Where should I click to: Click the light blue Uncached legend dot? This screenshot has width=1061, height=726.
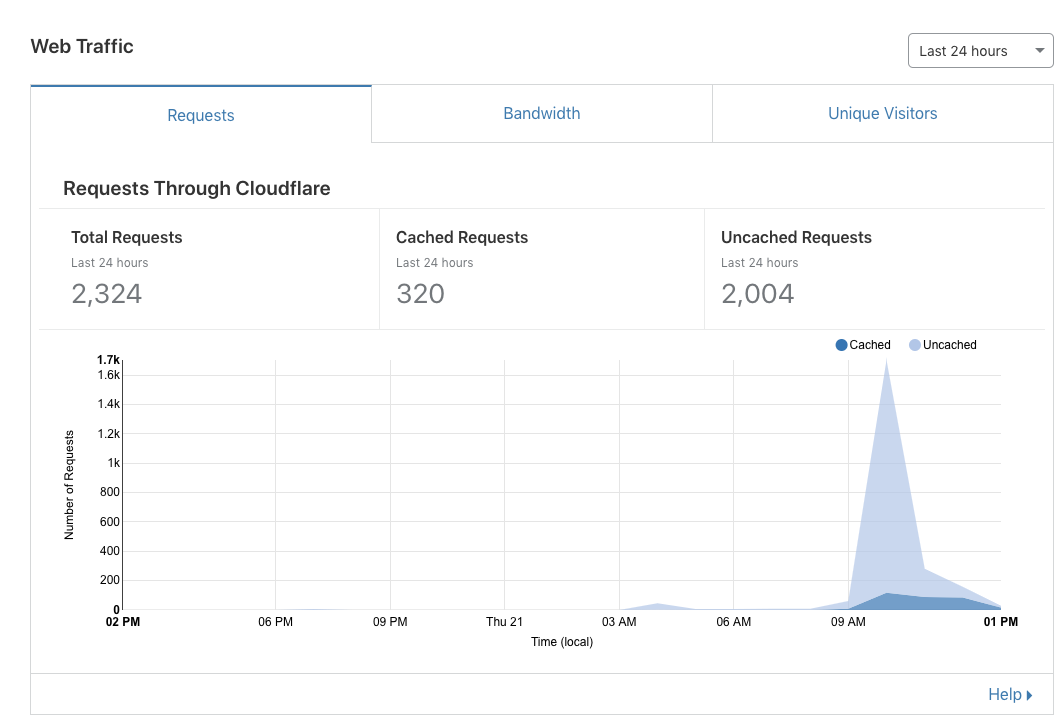coord(914,345)
